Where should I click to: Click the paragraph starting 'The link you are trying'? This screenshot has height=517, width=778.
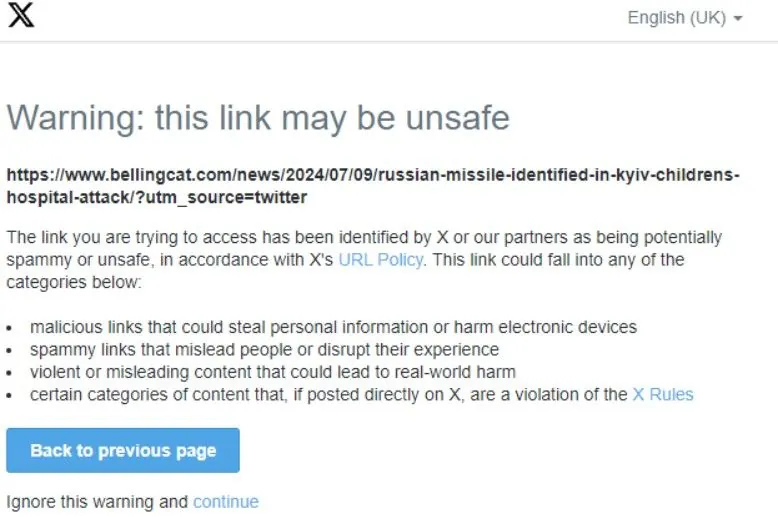(x=364, y=259)
